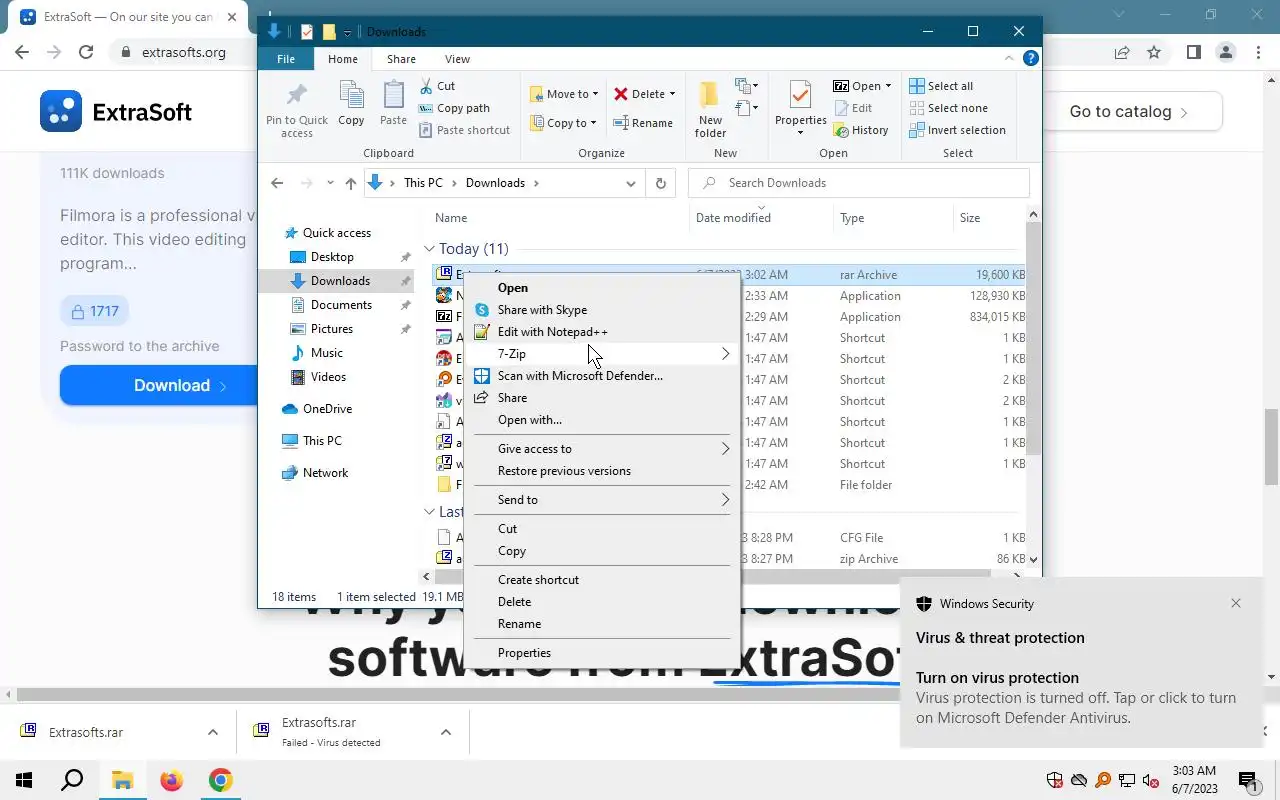Screen dimensions: 1280x800
Task: Choose Create shortcut in context menu
Action: click(600, 580)
